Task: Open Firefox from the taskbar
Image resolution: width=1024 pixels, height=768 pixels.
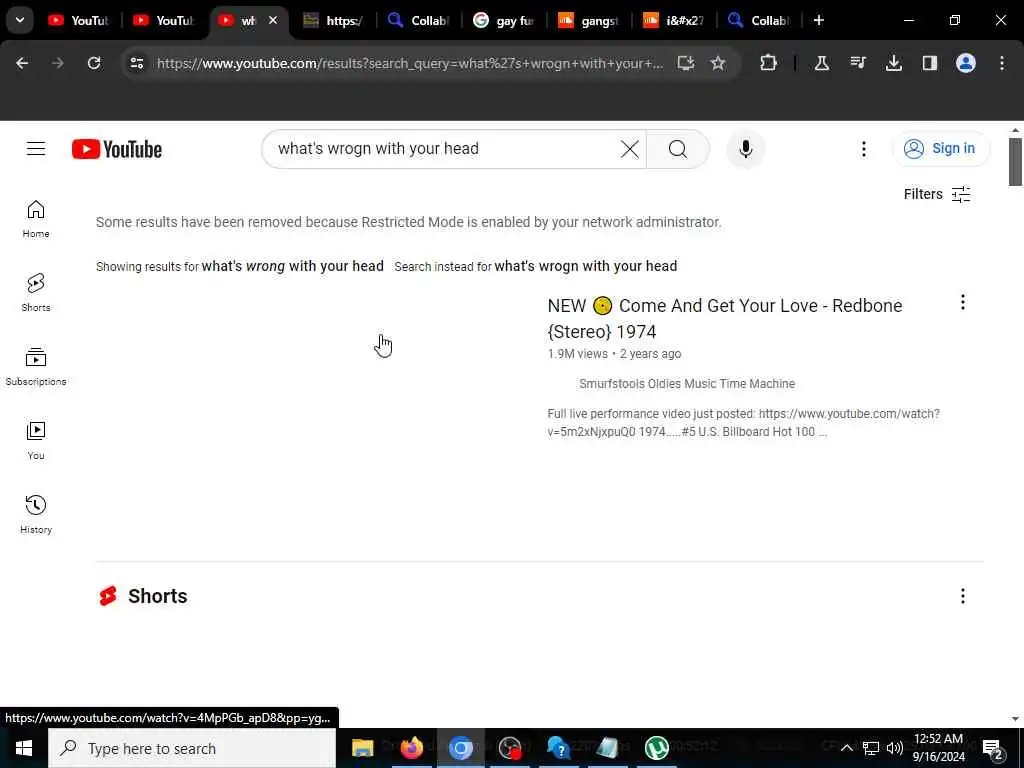Action: (411, 748)
